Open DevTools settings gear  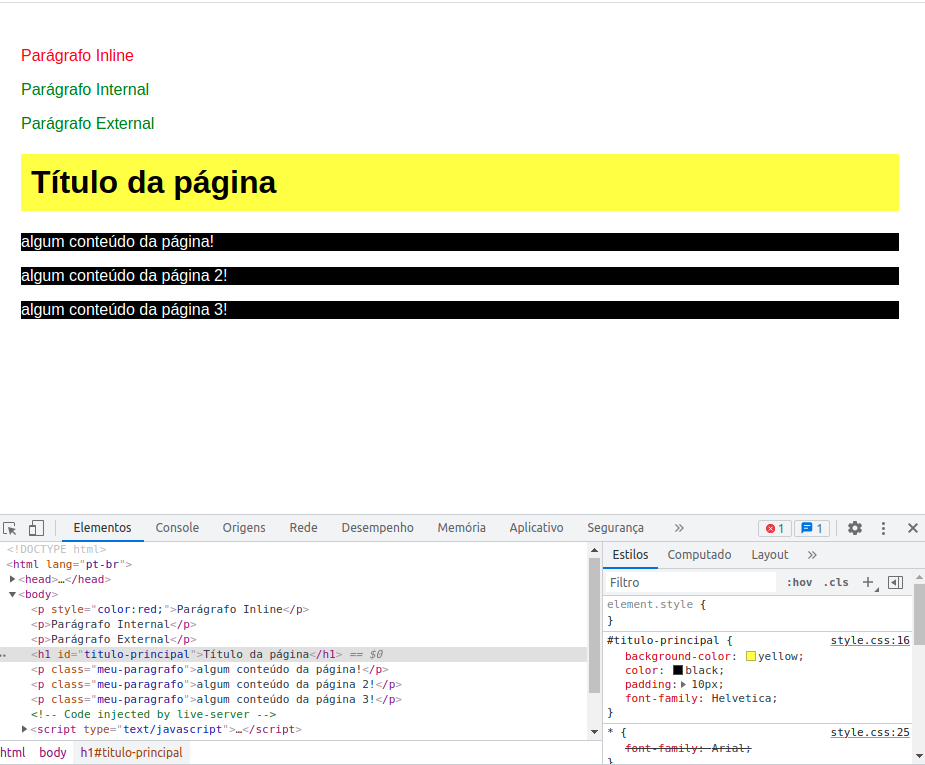(x=855, y=528)
